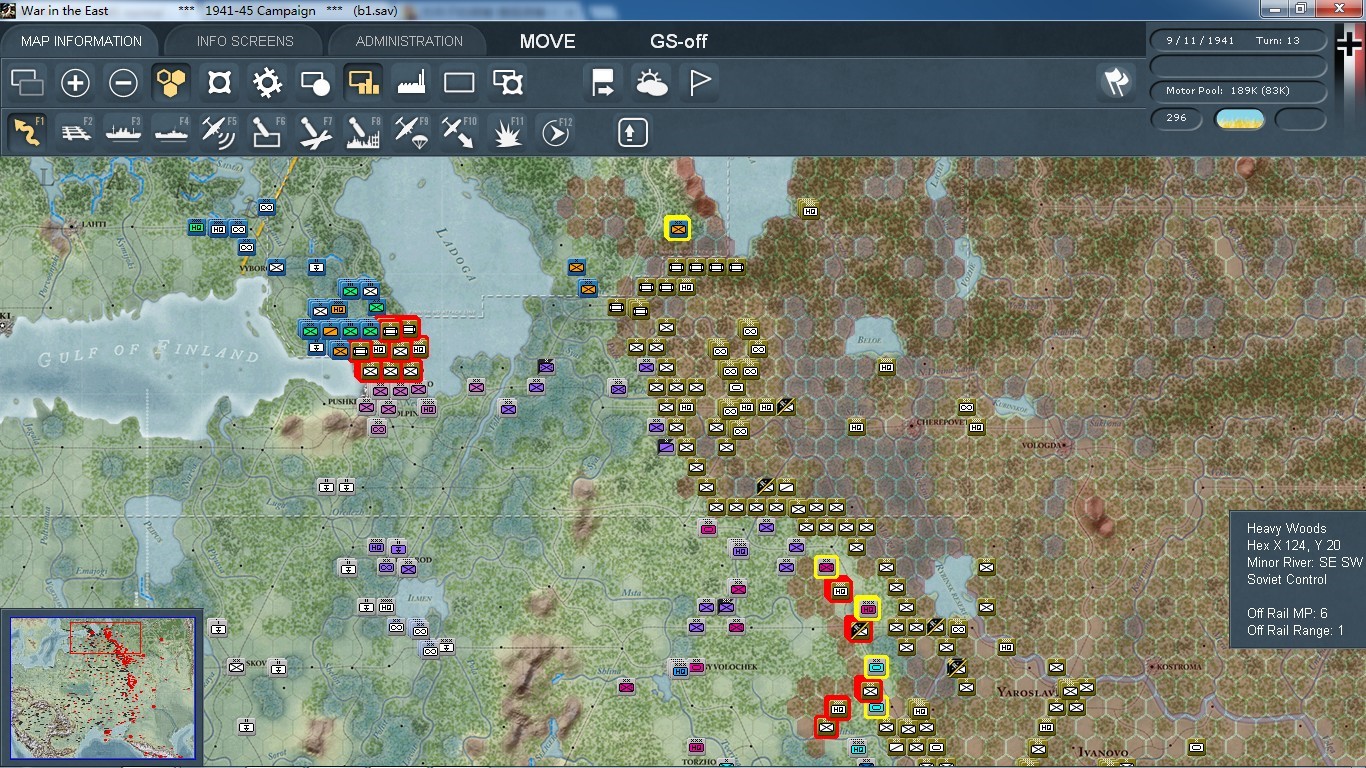Click the plain rectangle toolbar icon
Image resolution: width=1366 pixels, height=768 pixels.
point(459,83)
